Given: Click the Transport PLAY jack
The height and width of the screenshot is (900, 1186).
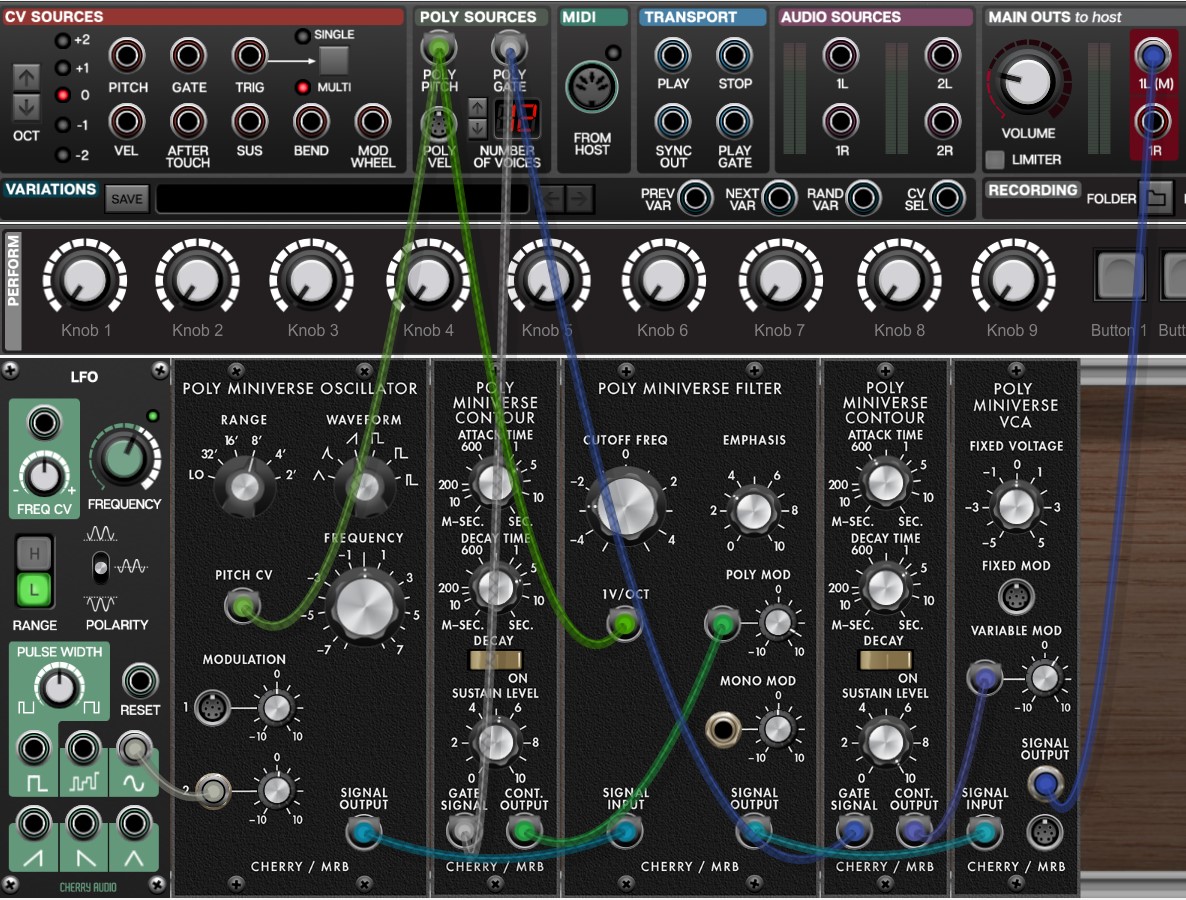Looking at the screenshot, I should (672, 55).
